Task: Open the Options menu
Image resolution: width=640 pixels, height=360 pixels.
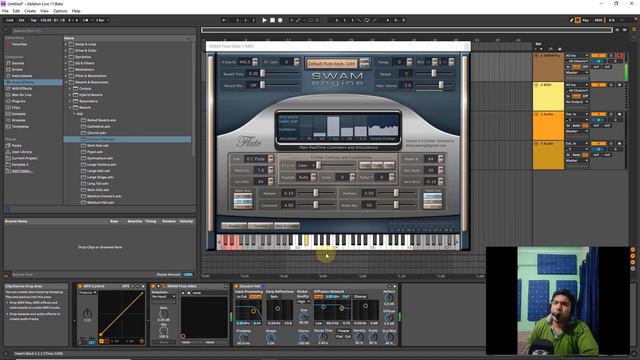Action: coord(60,11)
